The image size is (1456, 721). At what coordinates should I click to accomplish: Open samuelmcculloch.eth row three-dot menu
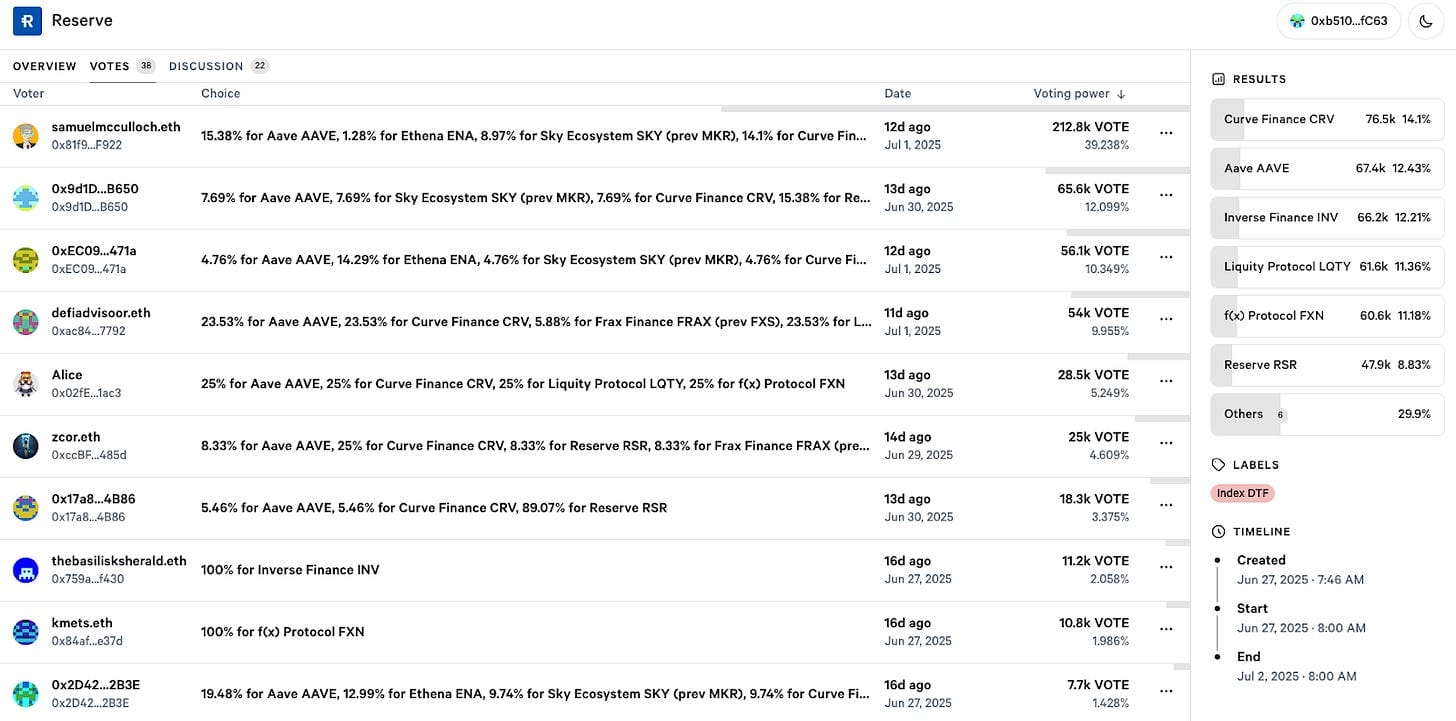[1166, 133]
